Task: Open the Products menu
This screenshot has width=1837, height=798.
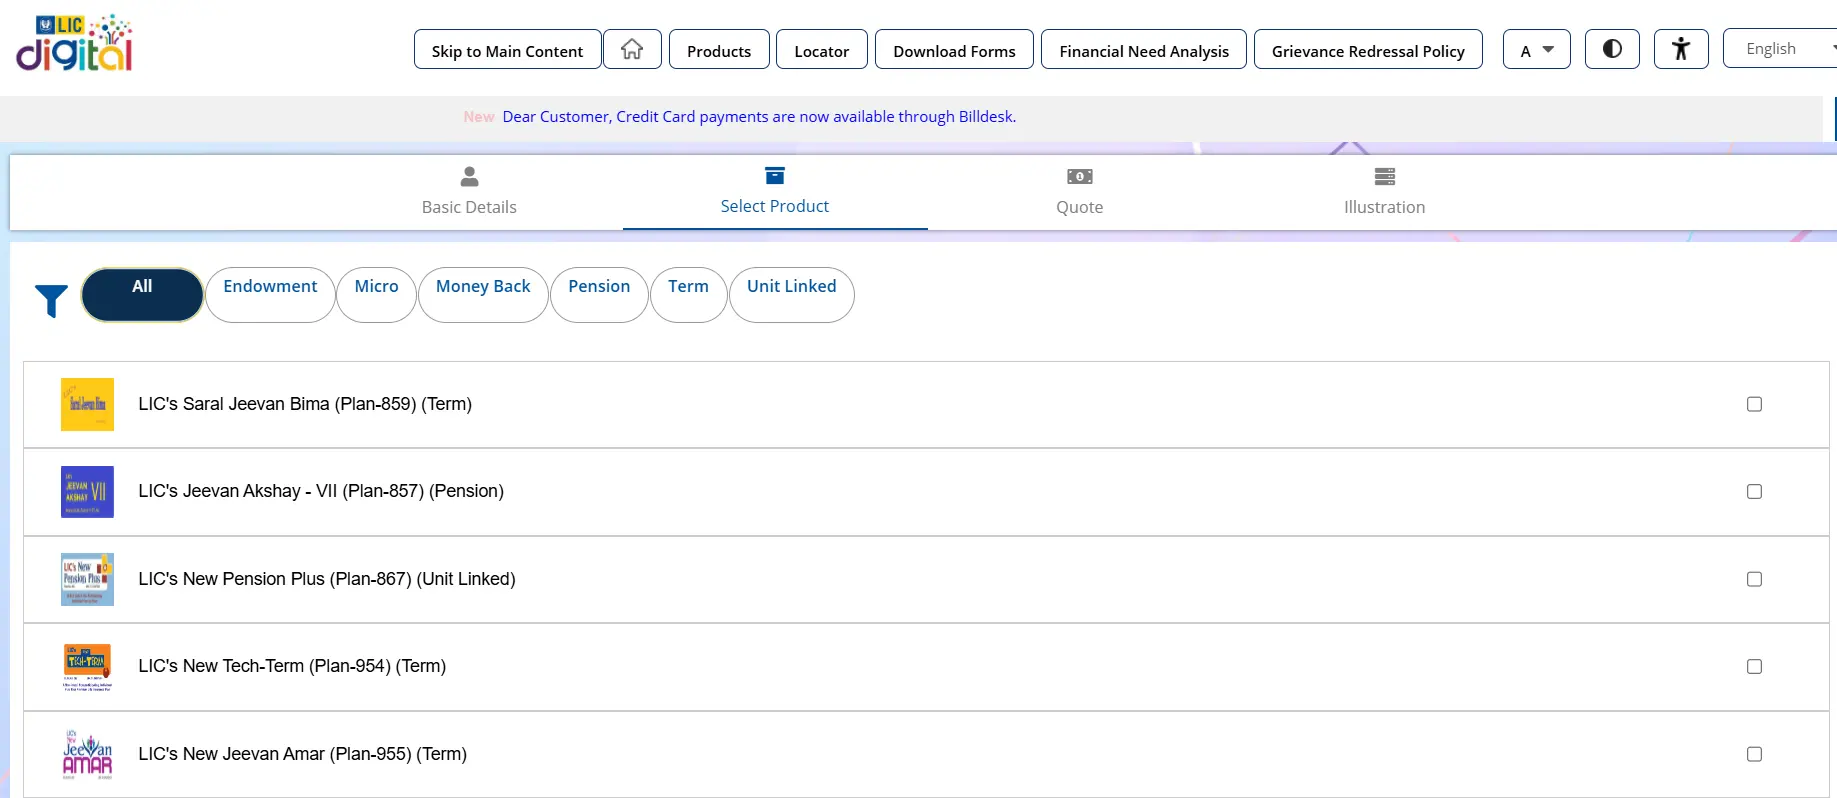Action: point(719,49)
